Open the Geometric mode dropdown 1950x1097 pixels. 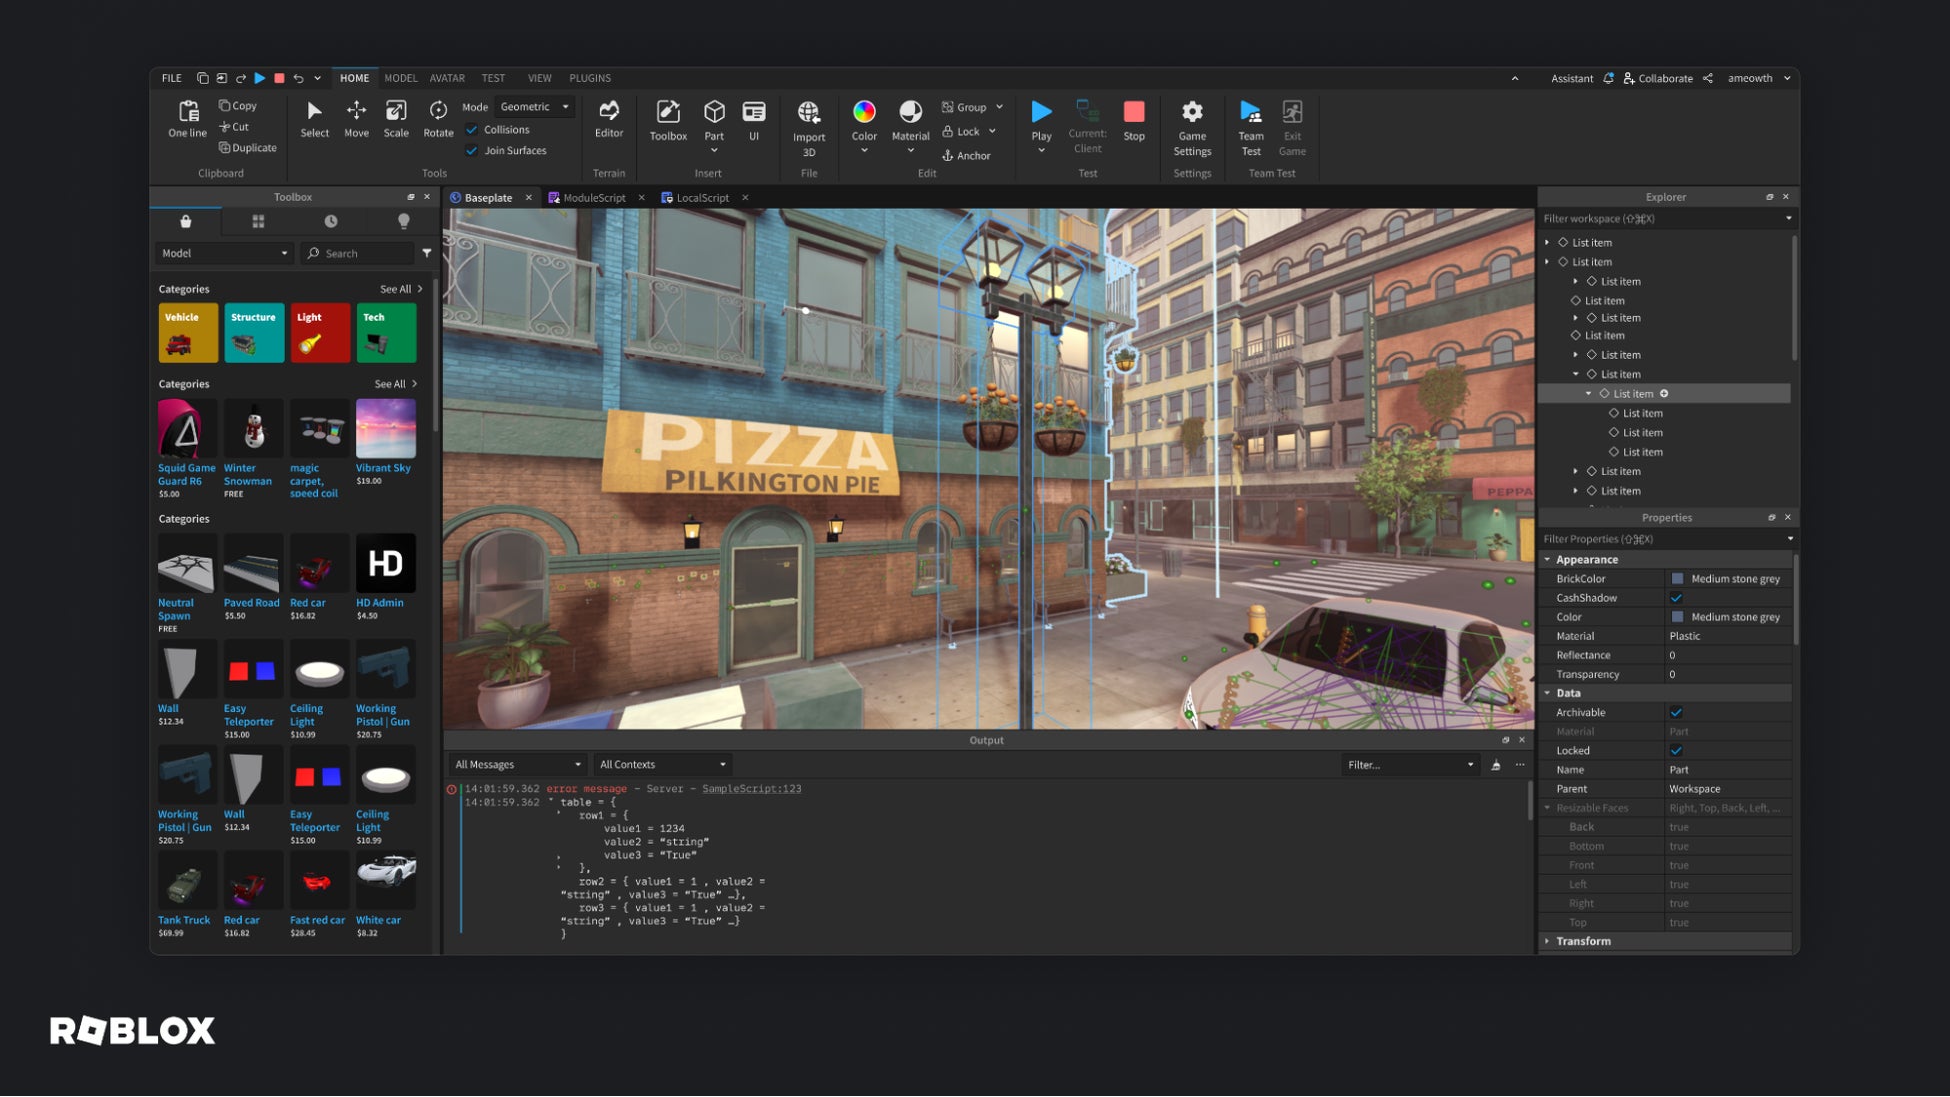(535, 107)
